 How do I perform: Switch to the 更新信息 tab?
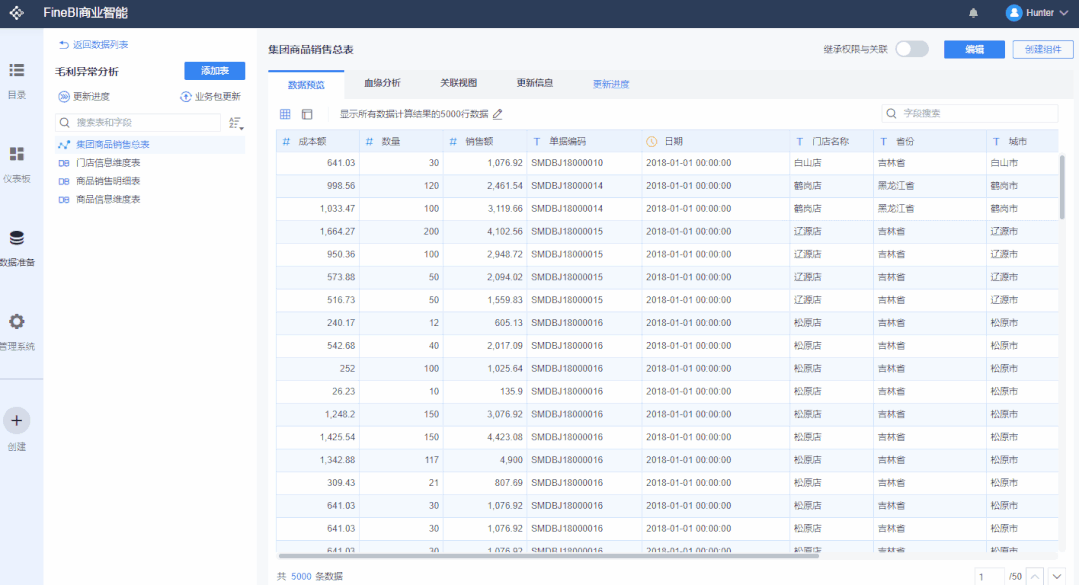535,83
